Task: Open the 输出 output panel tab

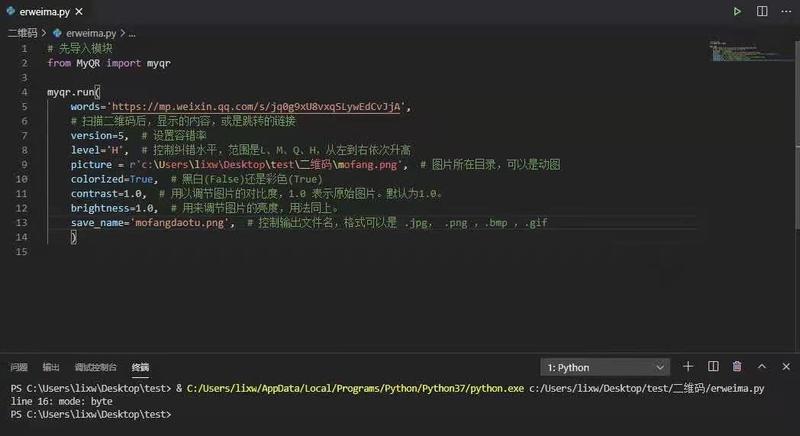Action: [51, 367]
